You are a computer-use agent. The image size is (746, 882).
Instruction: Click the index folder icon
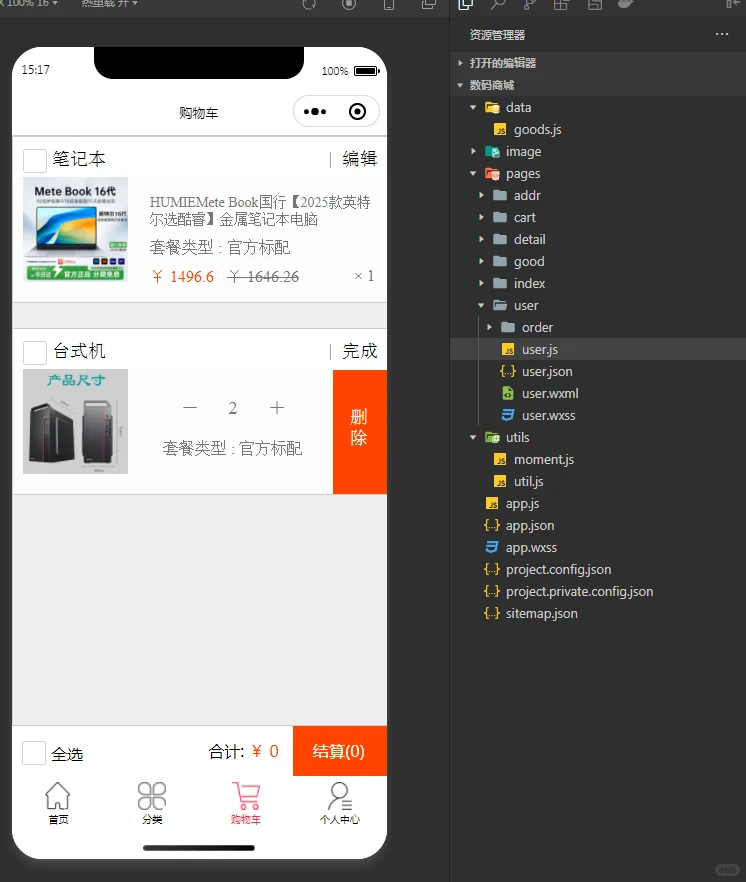coord(500,283)
